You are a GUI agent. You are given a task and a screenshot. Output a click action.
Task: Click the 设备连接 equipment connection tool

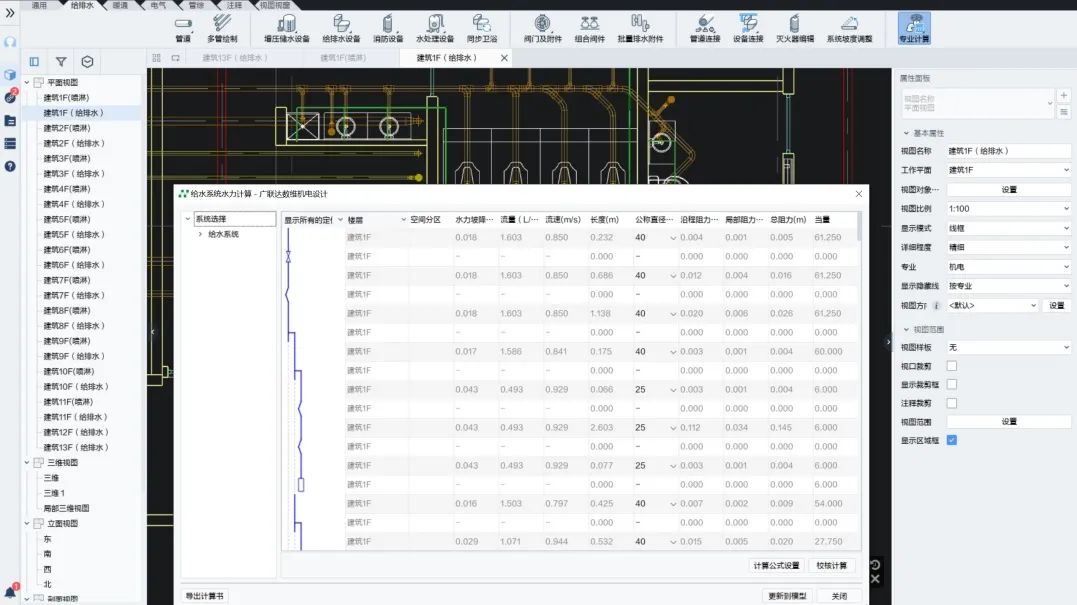tap(748, 30)
